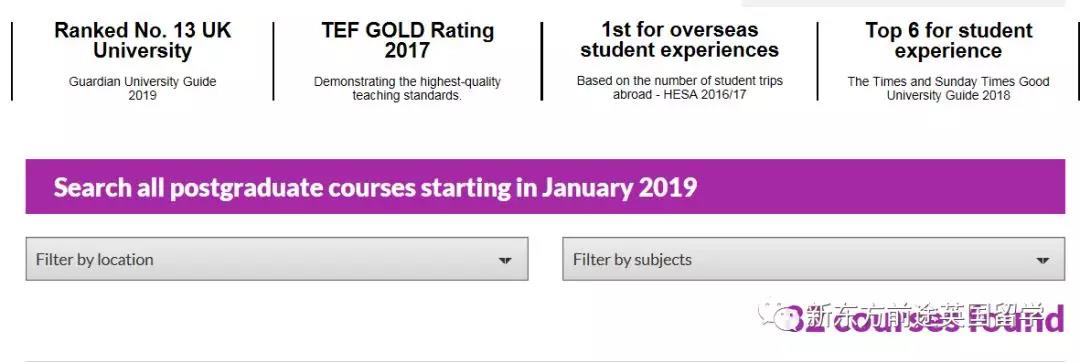This screenshot has height=363, width=1080.
Task: Click Top 6 for student experience heading
Action: (948, 40)
